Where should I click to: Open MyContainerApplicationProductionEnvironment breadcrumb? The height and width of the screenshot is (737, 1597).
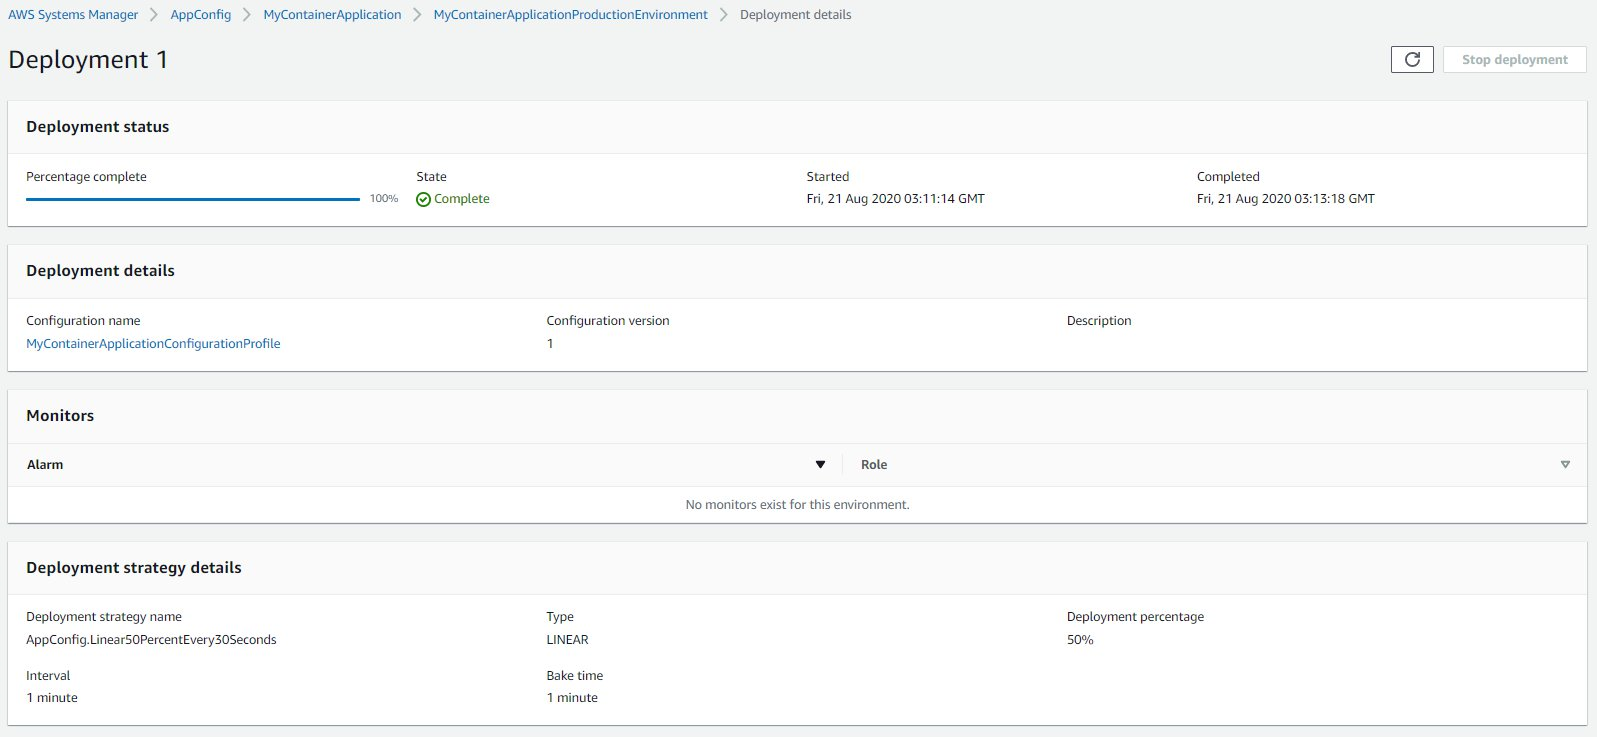[x=570, y=15]
